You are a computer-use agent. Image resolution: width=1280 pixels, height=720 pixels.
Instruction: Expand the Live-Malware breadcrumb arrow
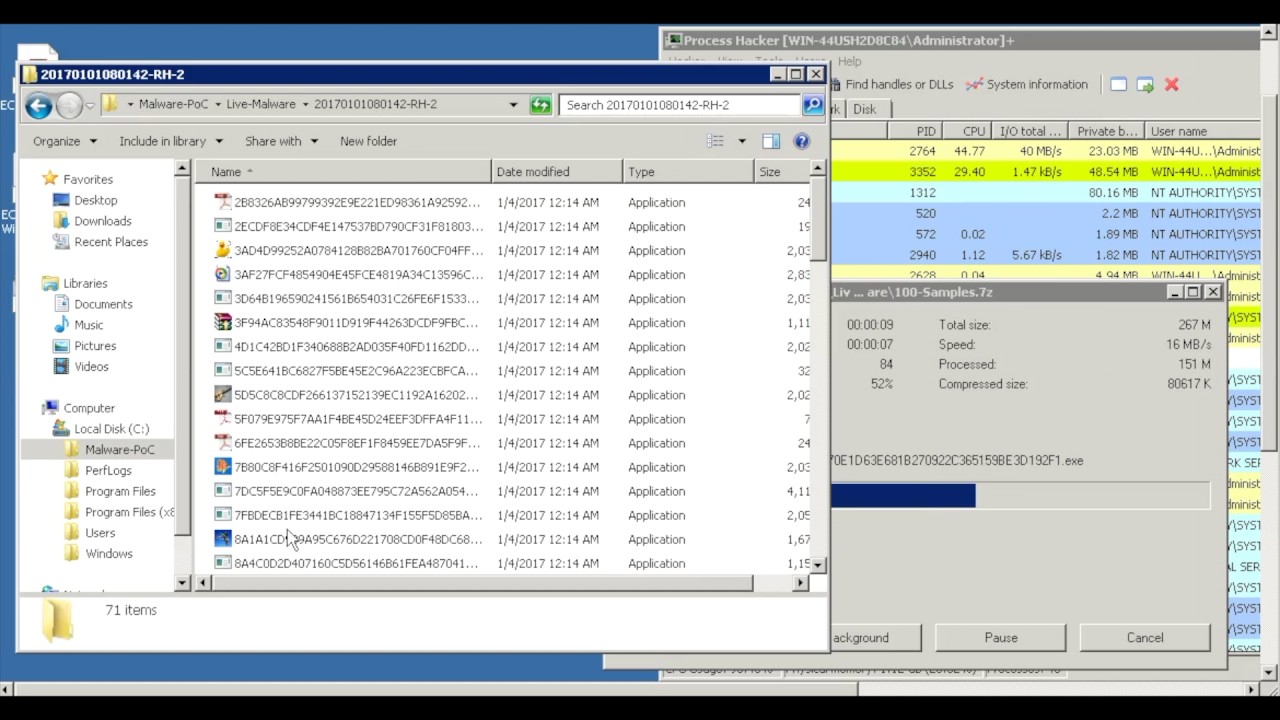click(x=305, y=105)
